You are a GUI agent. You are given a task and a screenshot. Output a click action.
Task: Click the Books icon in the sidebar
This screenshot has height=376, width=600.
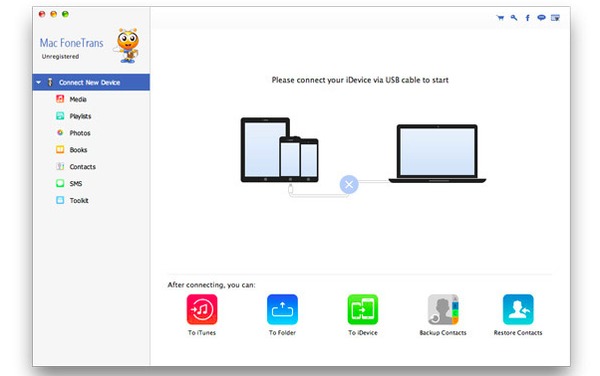tap(60, 150)
